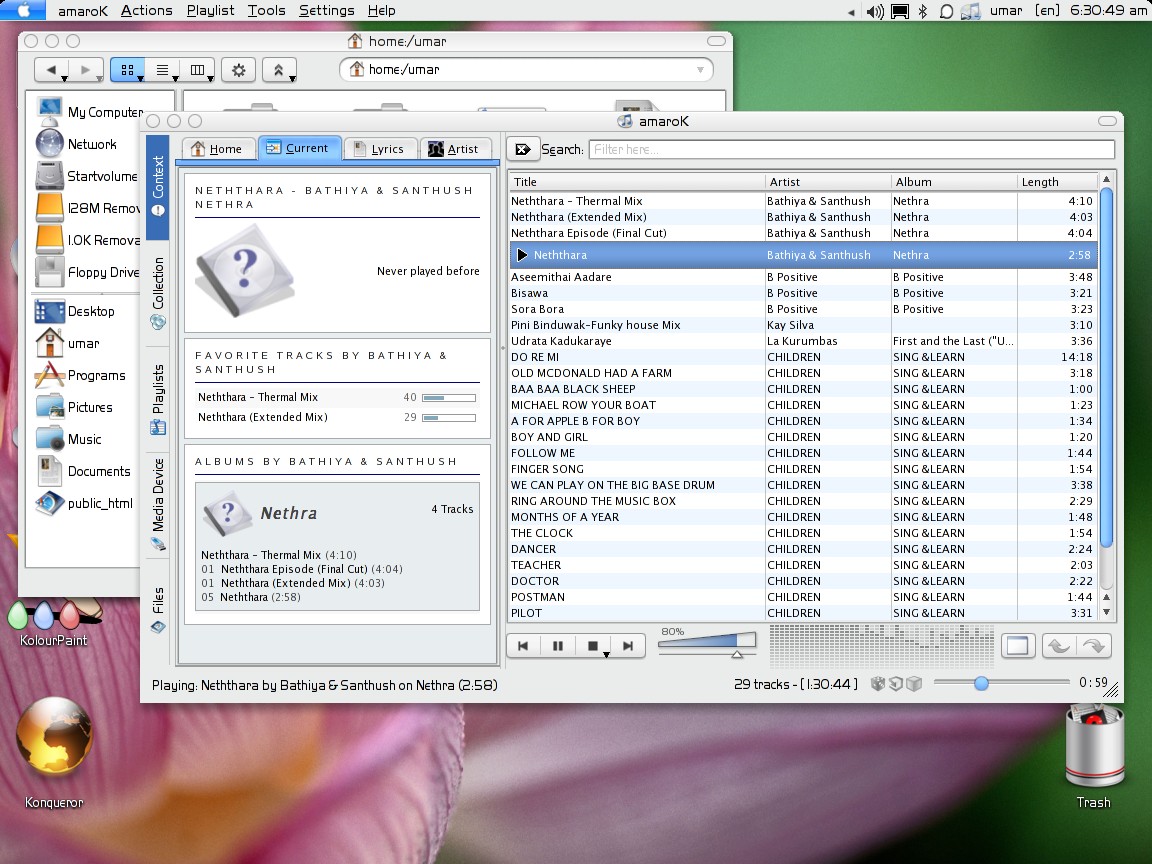Click the Bluetooth icon in menu bar
Screen dimensions: 1152x864
point(923,11)
